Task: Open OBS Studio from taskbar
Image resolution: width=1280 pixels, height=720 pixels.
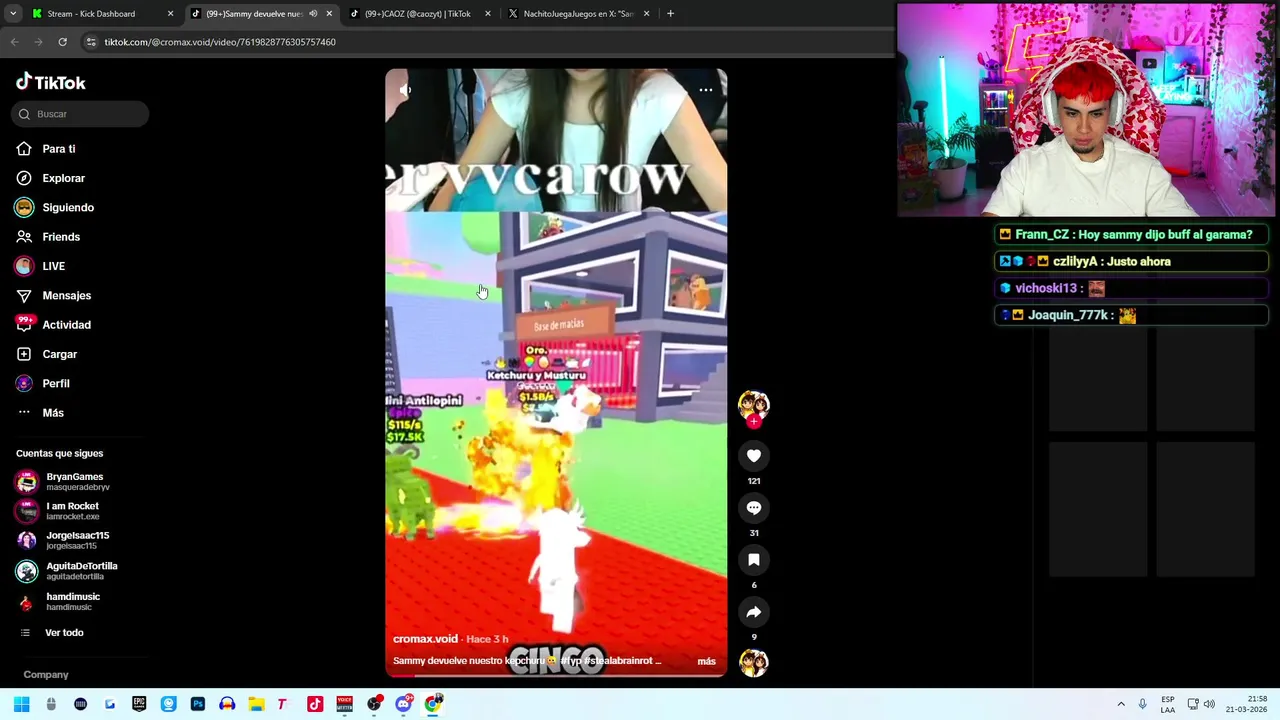Action: pos(374,704)
